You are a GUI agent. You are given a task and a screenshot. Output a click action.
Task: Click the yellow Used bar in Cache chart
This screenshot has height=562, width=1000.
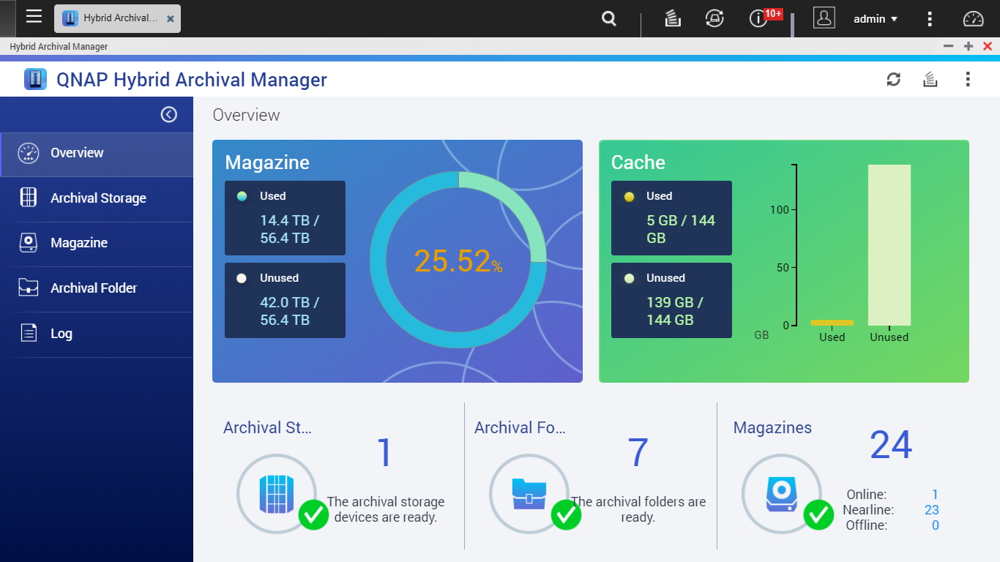(832, 323)
